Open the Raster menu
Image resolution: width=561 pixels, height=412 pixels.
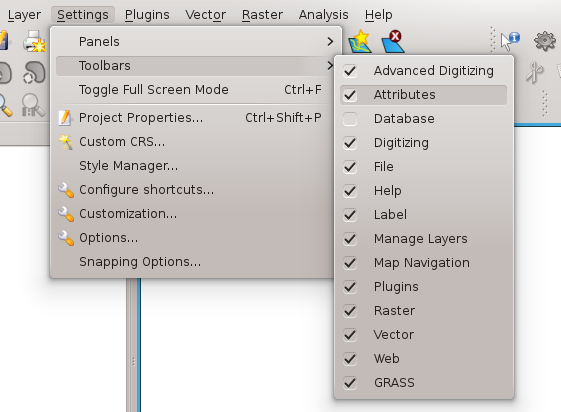(262, 15)
